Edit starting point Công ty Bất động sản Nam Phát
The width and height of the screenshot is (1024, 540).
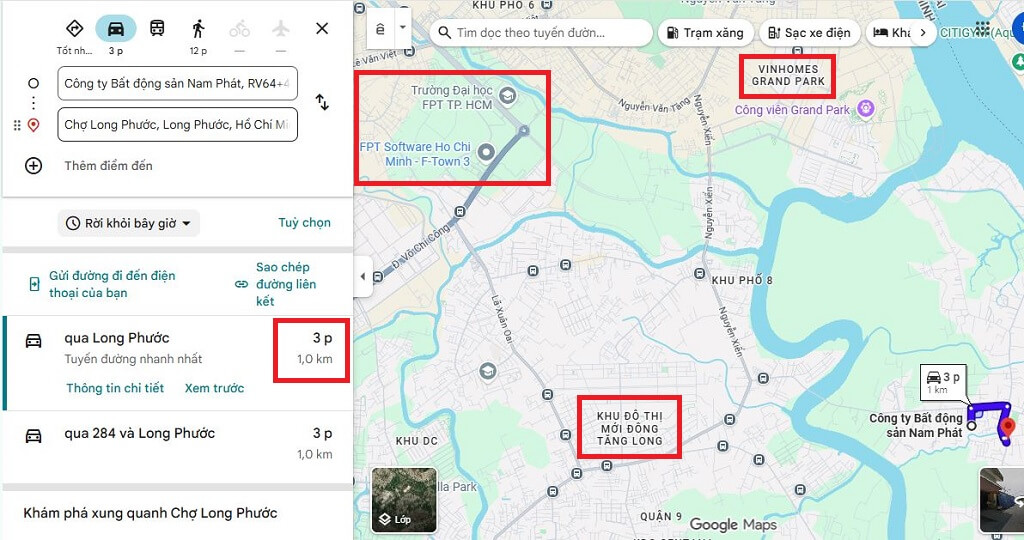click(x=178, y=83)
